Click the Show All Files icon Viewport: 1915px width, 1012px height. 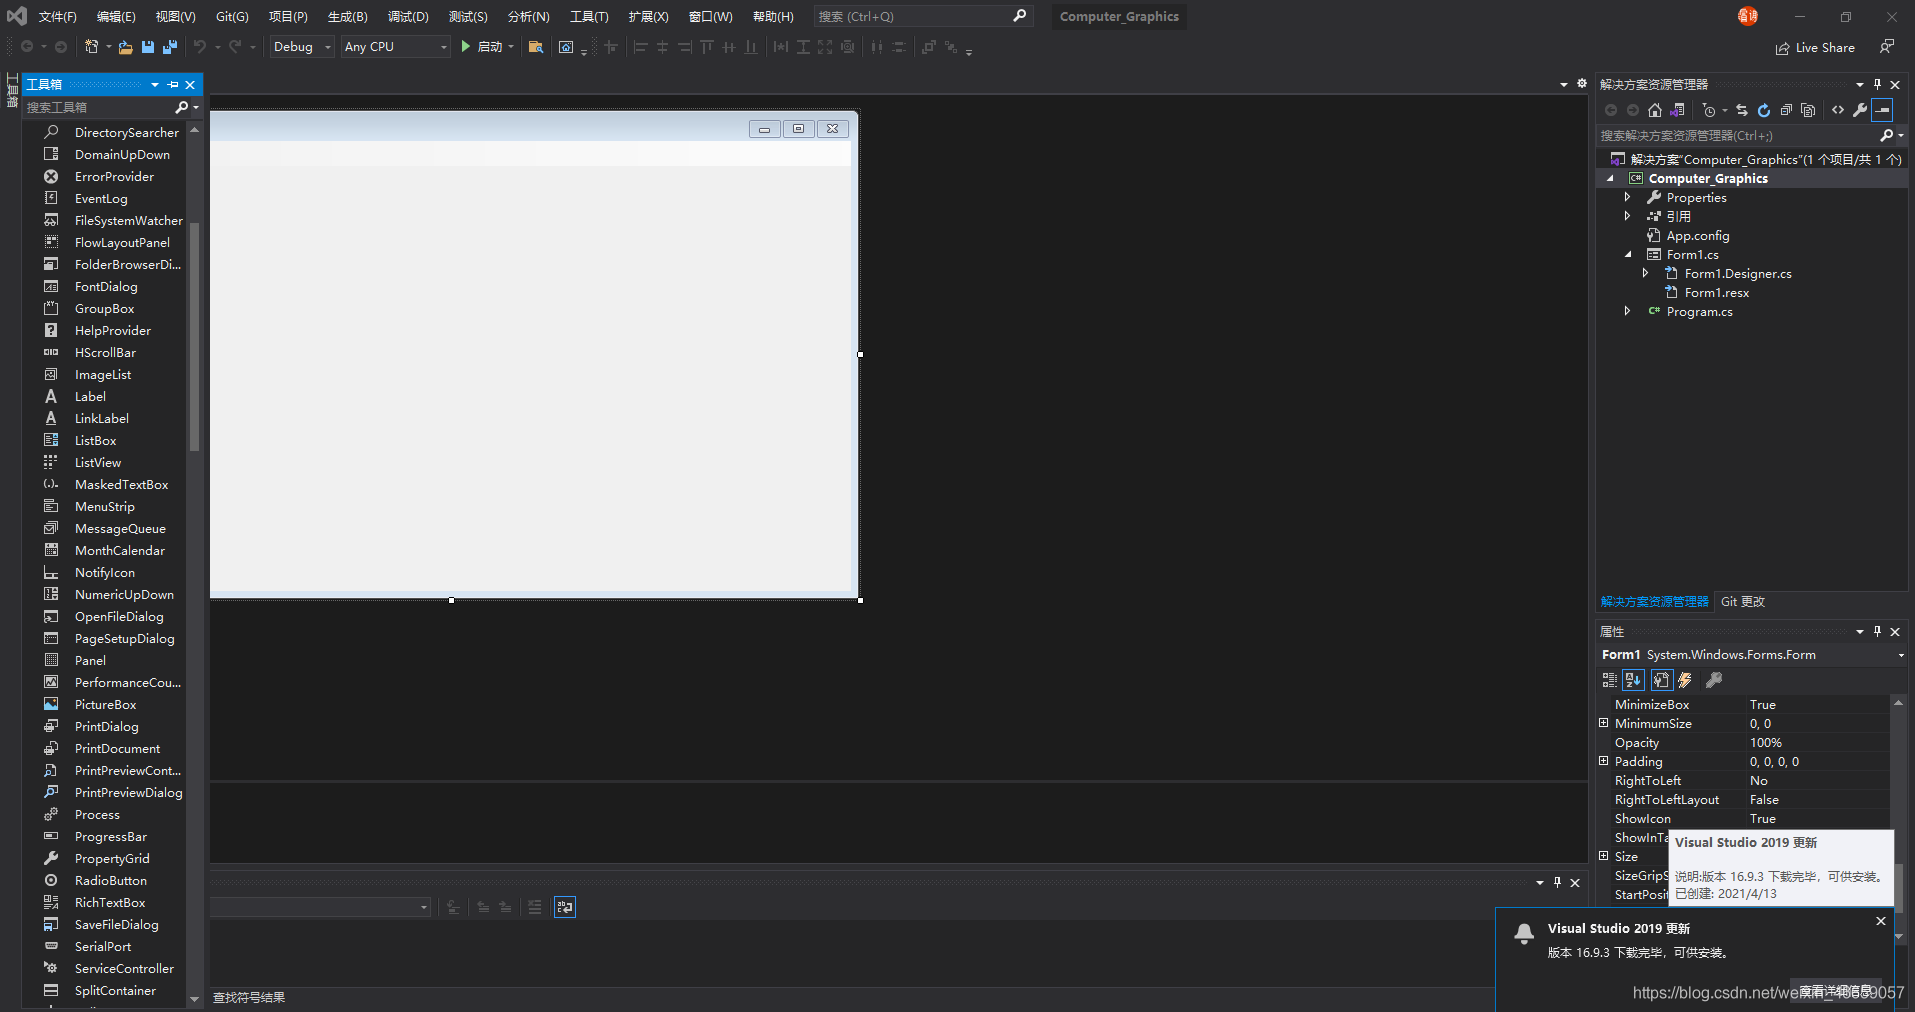[x=1808, y=110]
